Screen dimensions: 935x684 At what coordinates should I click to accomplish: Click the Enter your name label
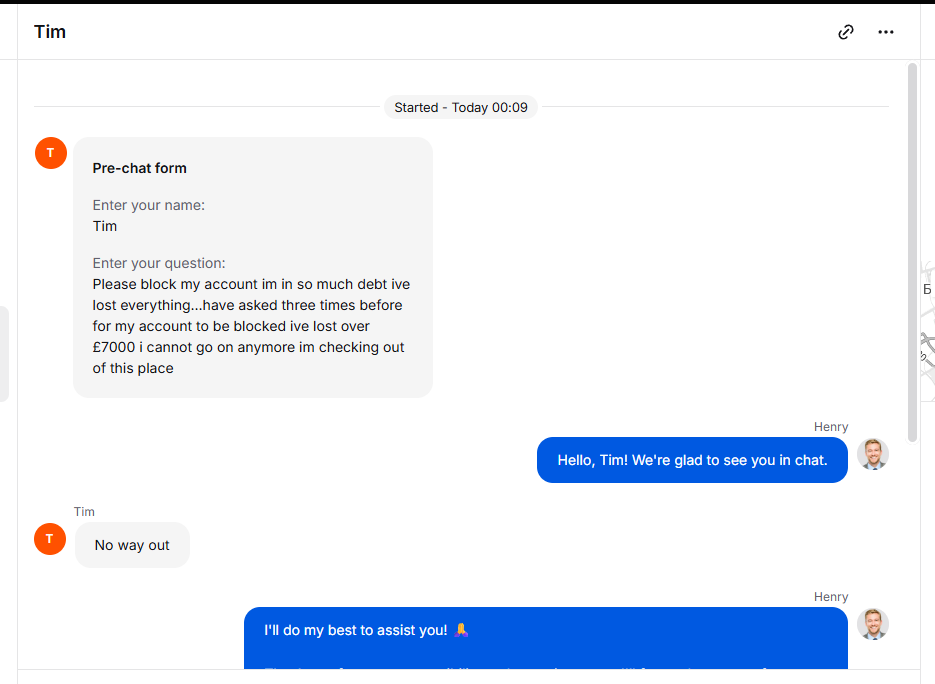(149, 205)
